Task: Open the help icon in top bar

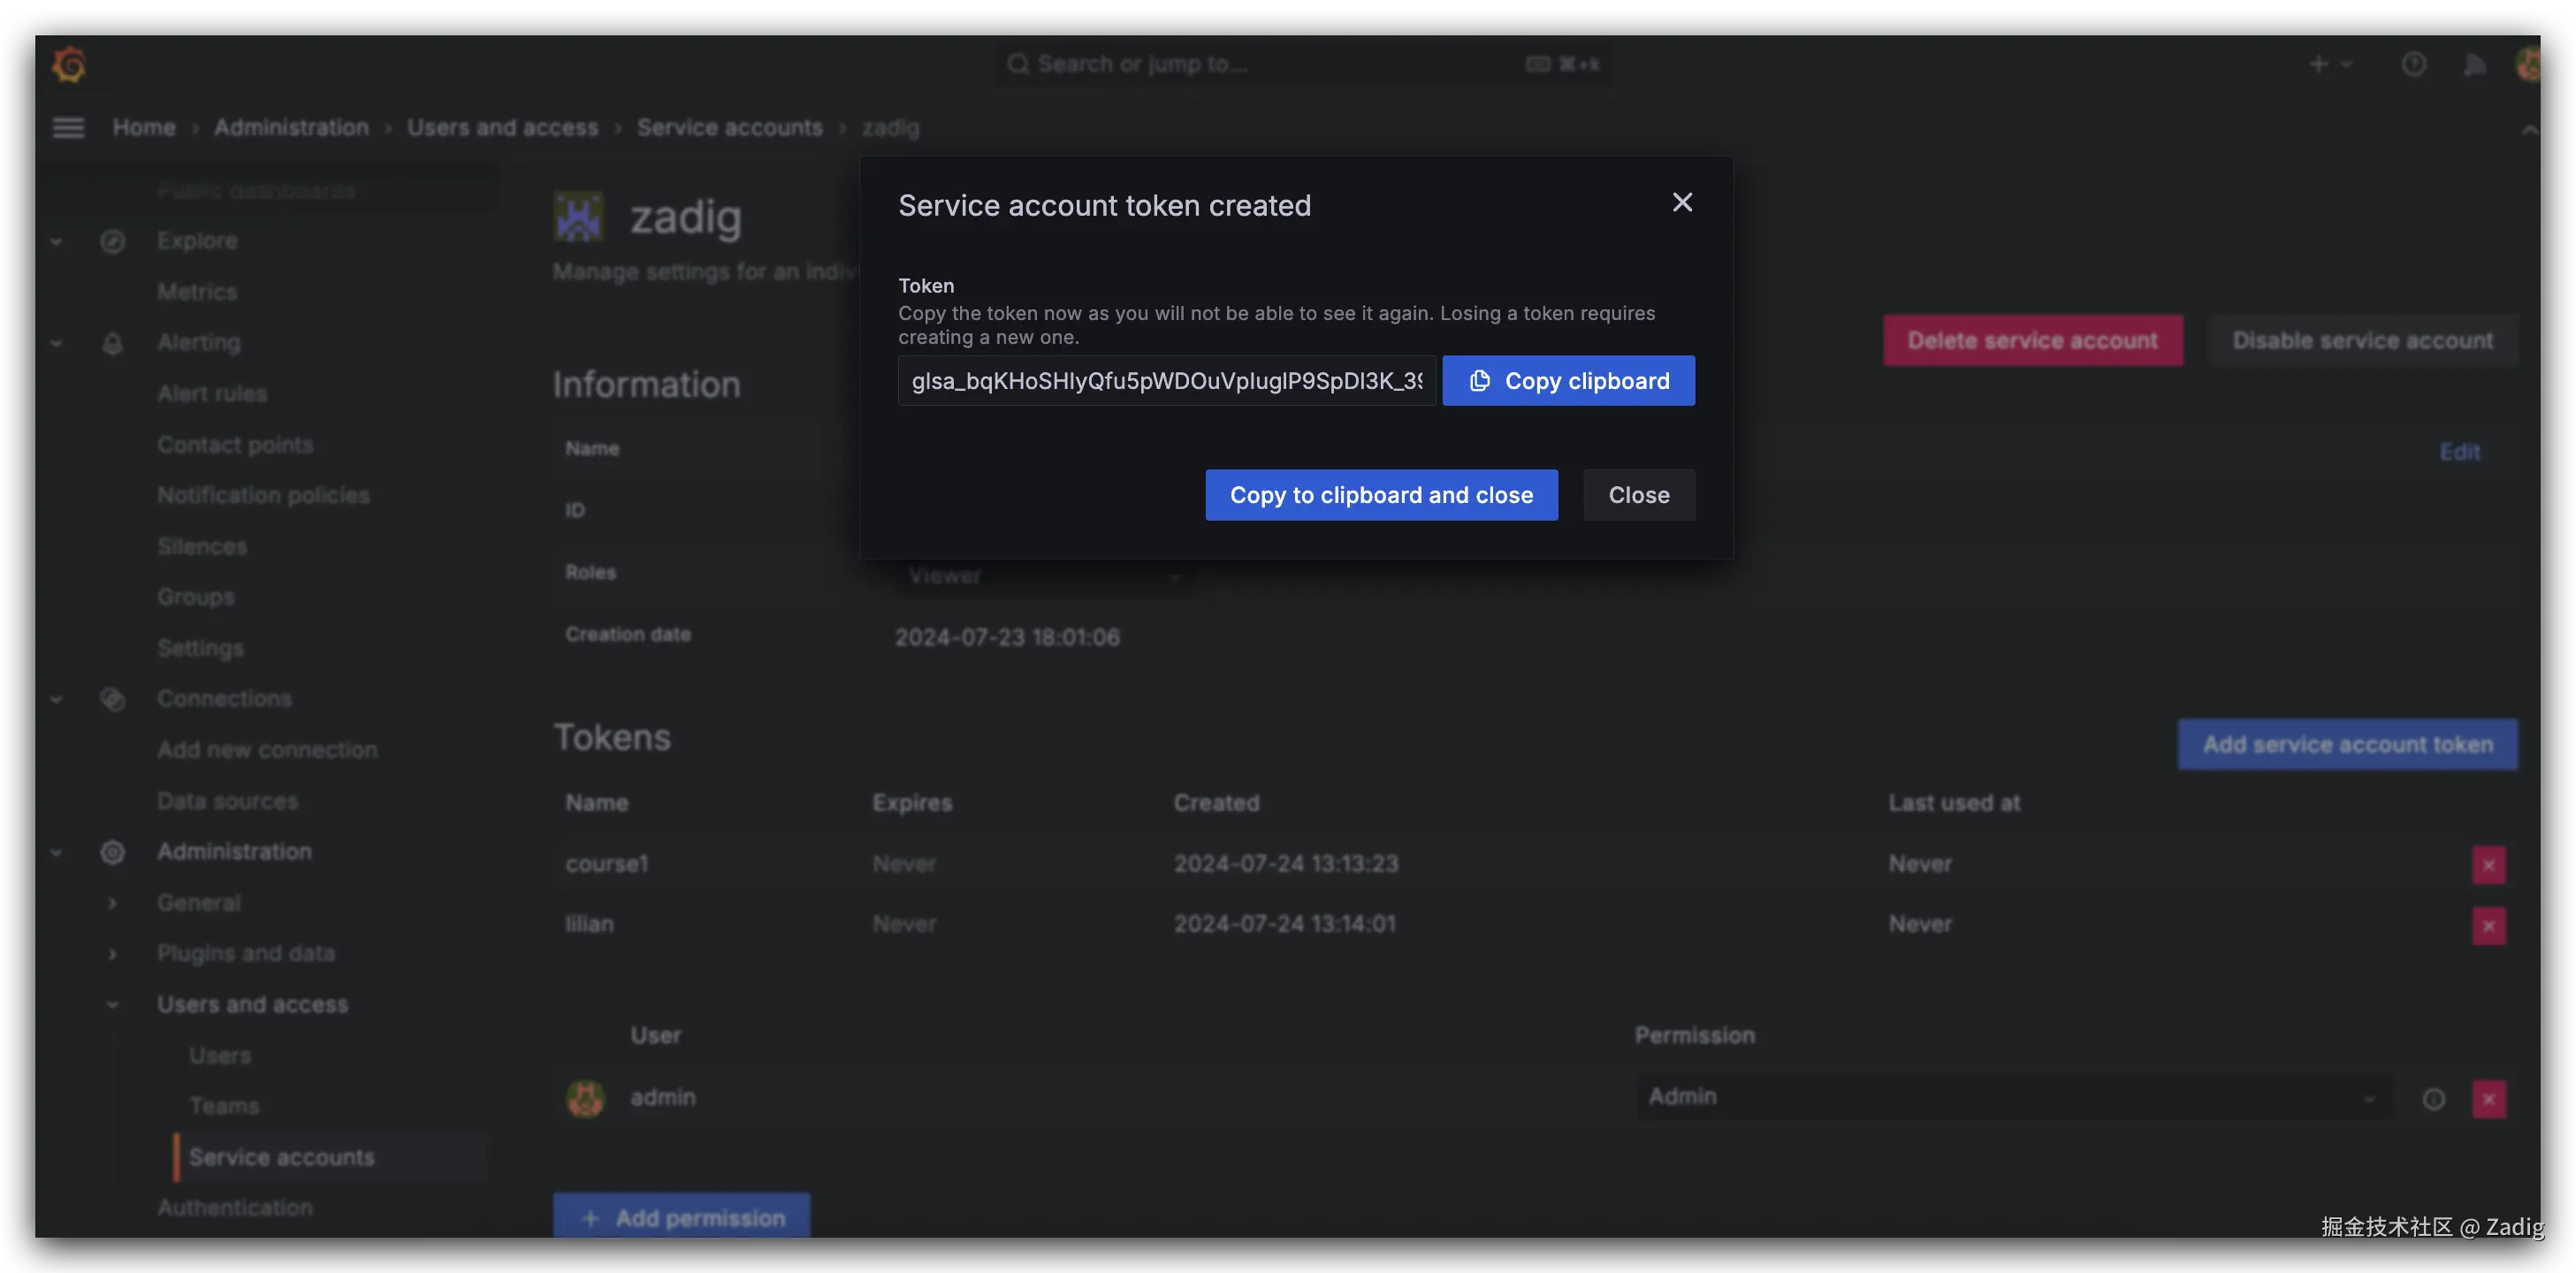Action: point(2413,65)
